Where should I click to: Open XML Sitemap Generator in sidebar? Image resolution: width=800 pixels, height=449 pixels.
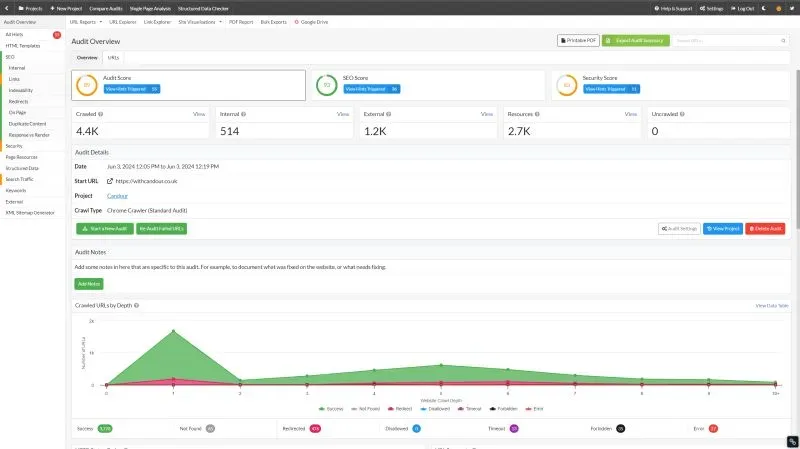(x=30, y=213)
